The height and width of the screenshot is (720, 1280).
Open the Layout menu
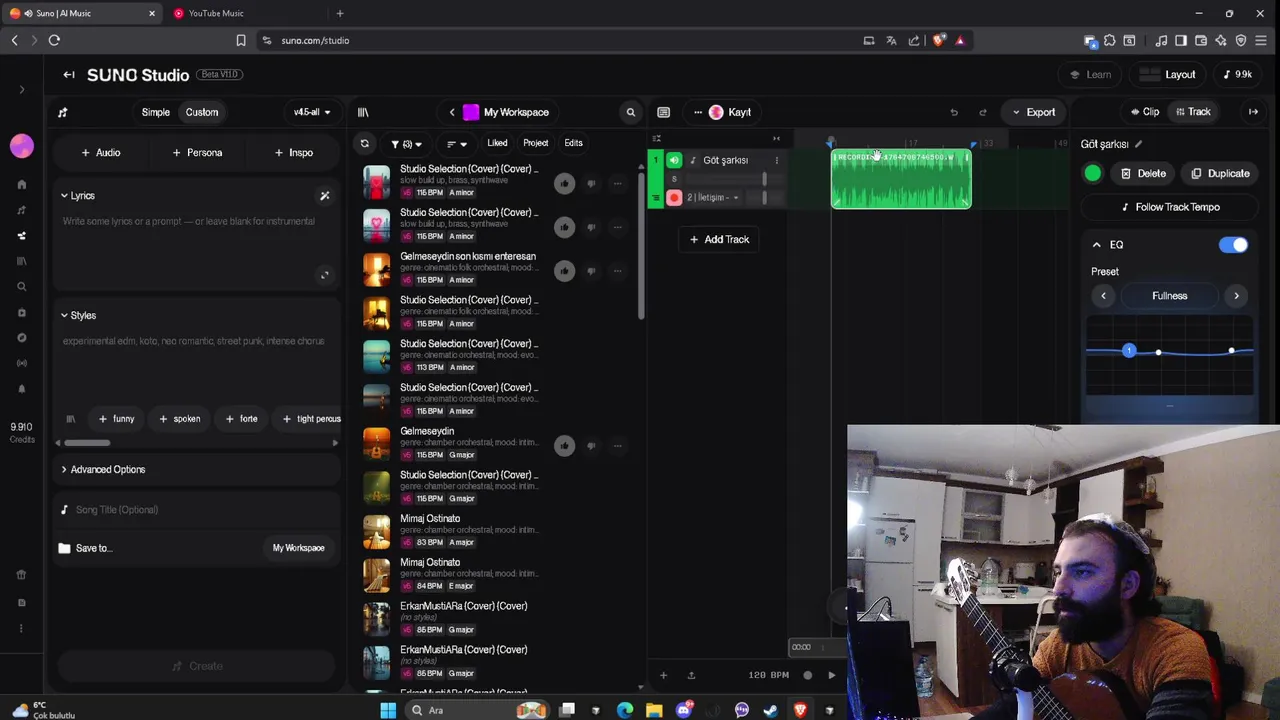point(1169,75)
